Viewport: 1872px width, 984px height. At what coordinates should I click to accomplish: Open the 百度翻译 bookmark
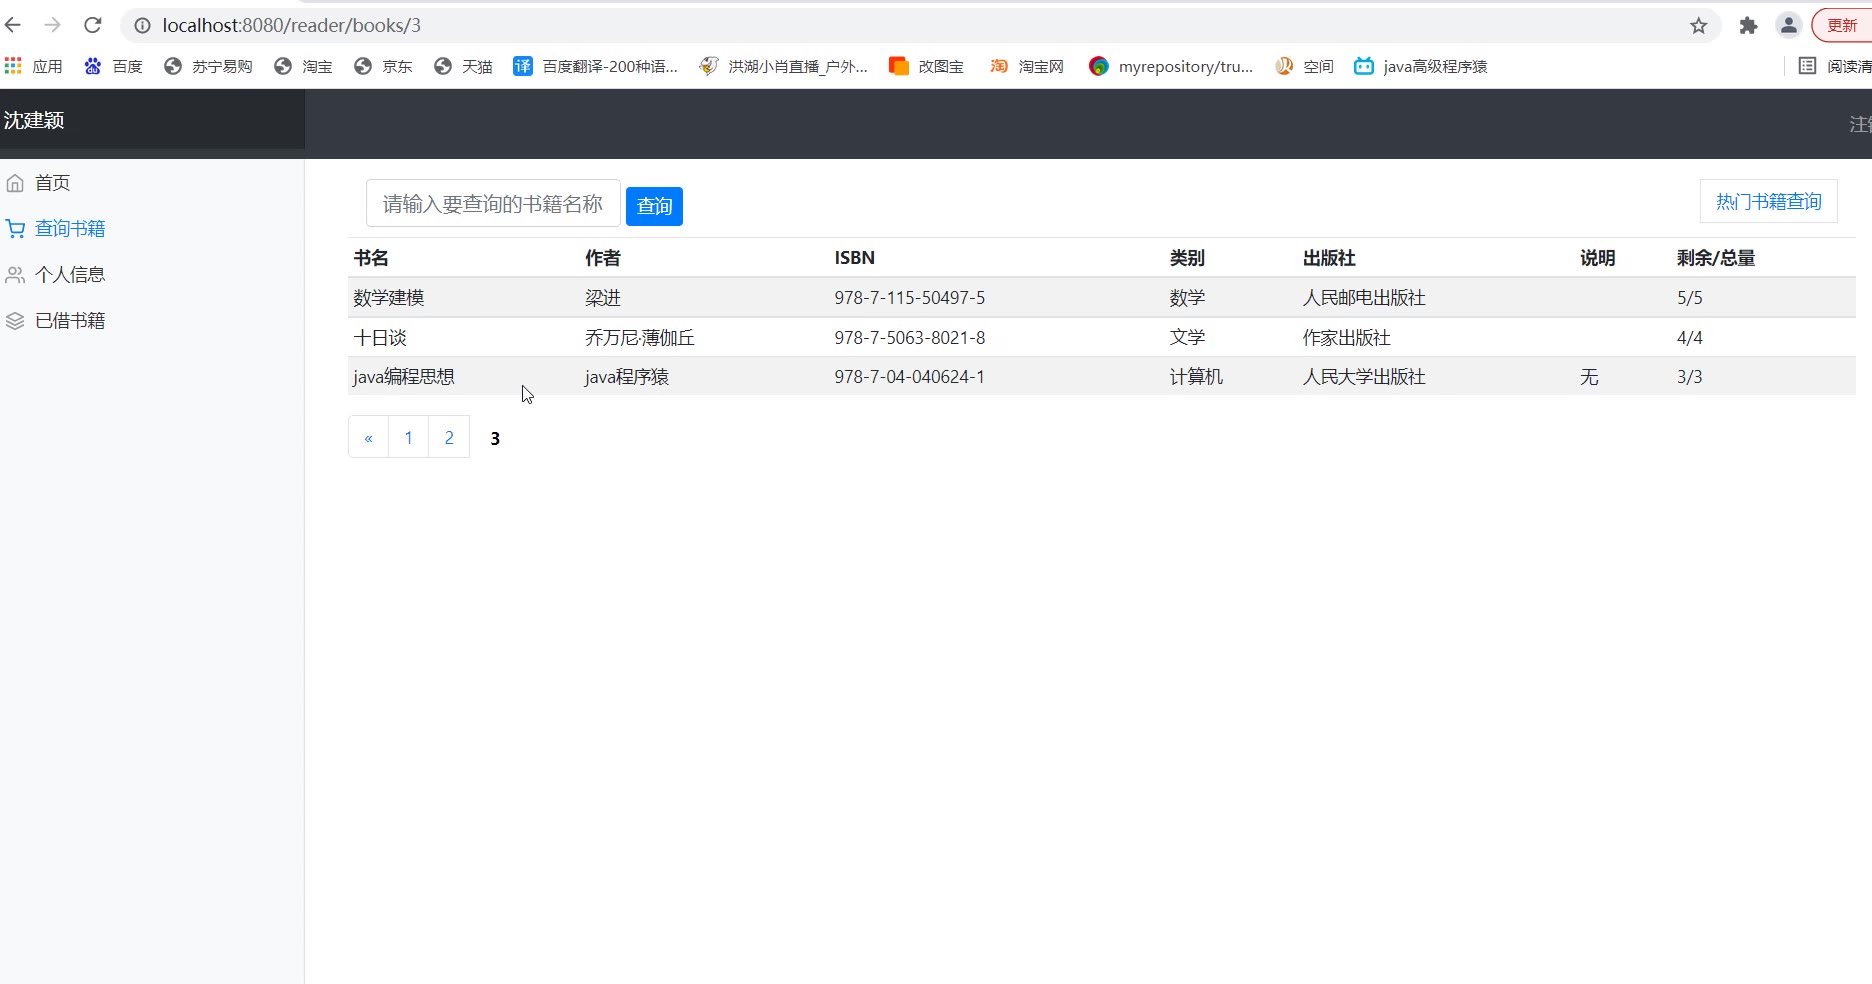tap(596, 67)
